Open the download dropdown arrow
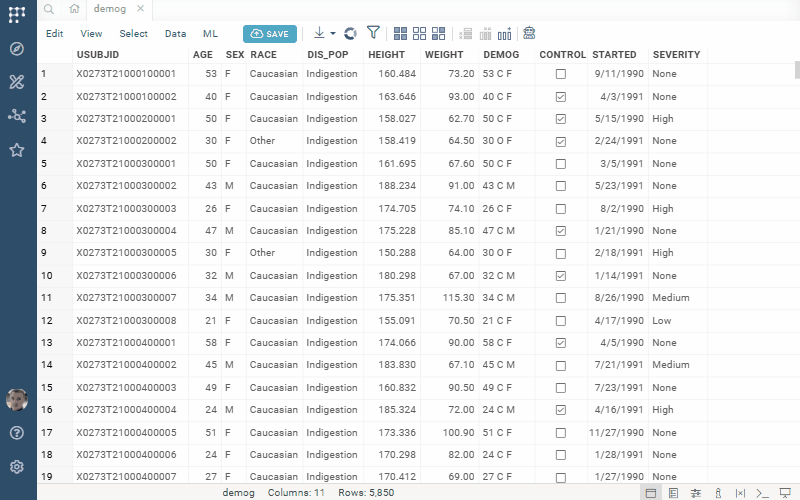The image size is (800, 500). pyautogui.click(x=333, y=34)
